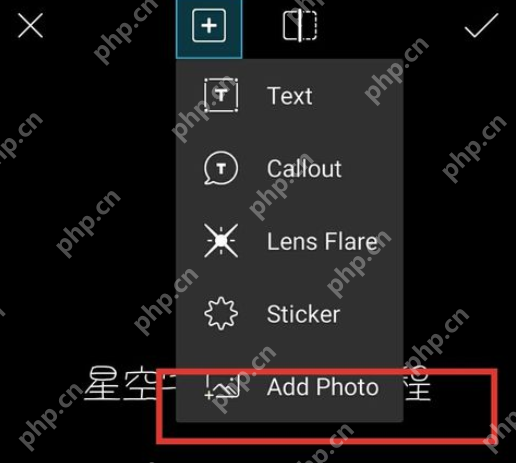Viewport: 516px width, 463px height.
Task: Cancel editing with the X icon
Action: pyautogui.click(x=30, y=26)
